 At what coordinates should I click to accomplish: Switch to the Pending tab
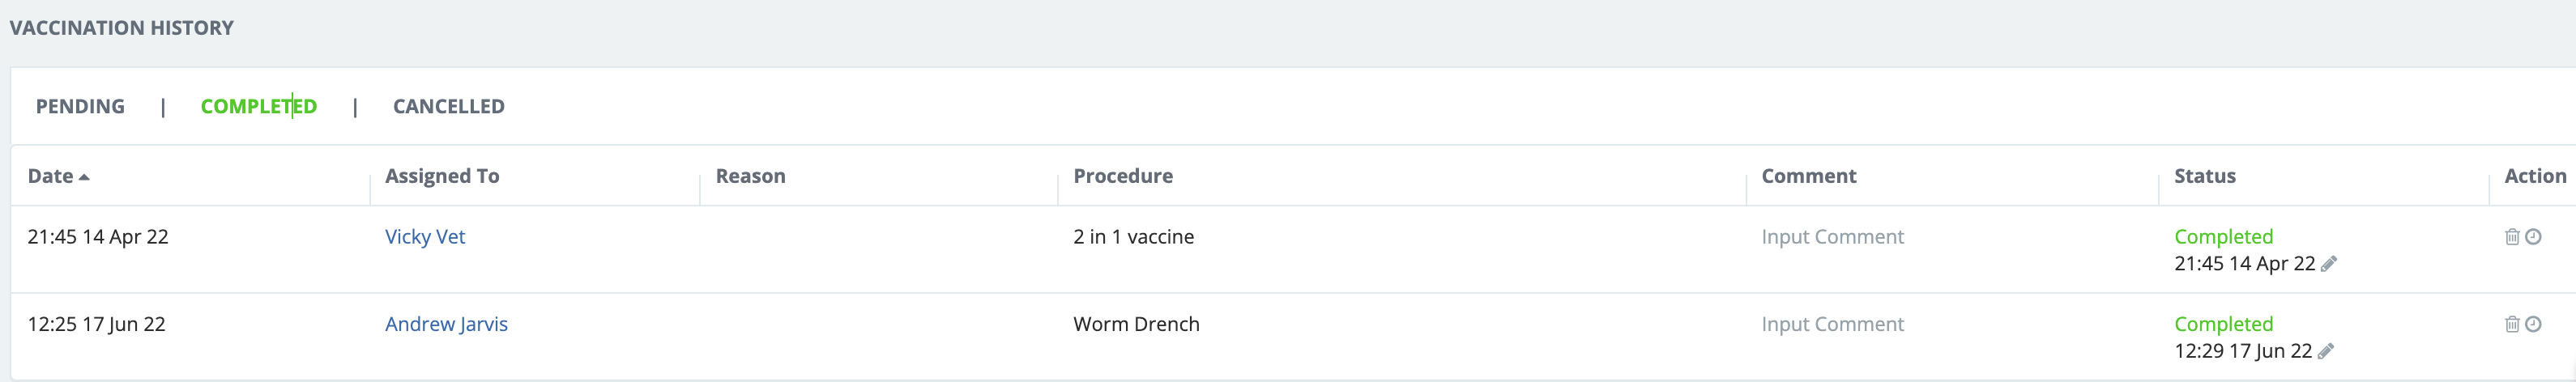(x=80, y=106)
